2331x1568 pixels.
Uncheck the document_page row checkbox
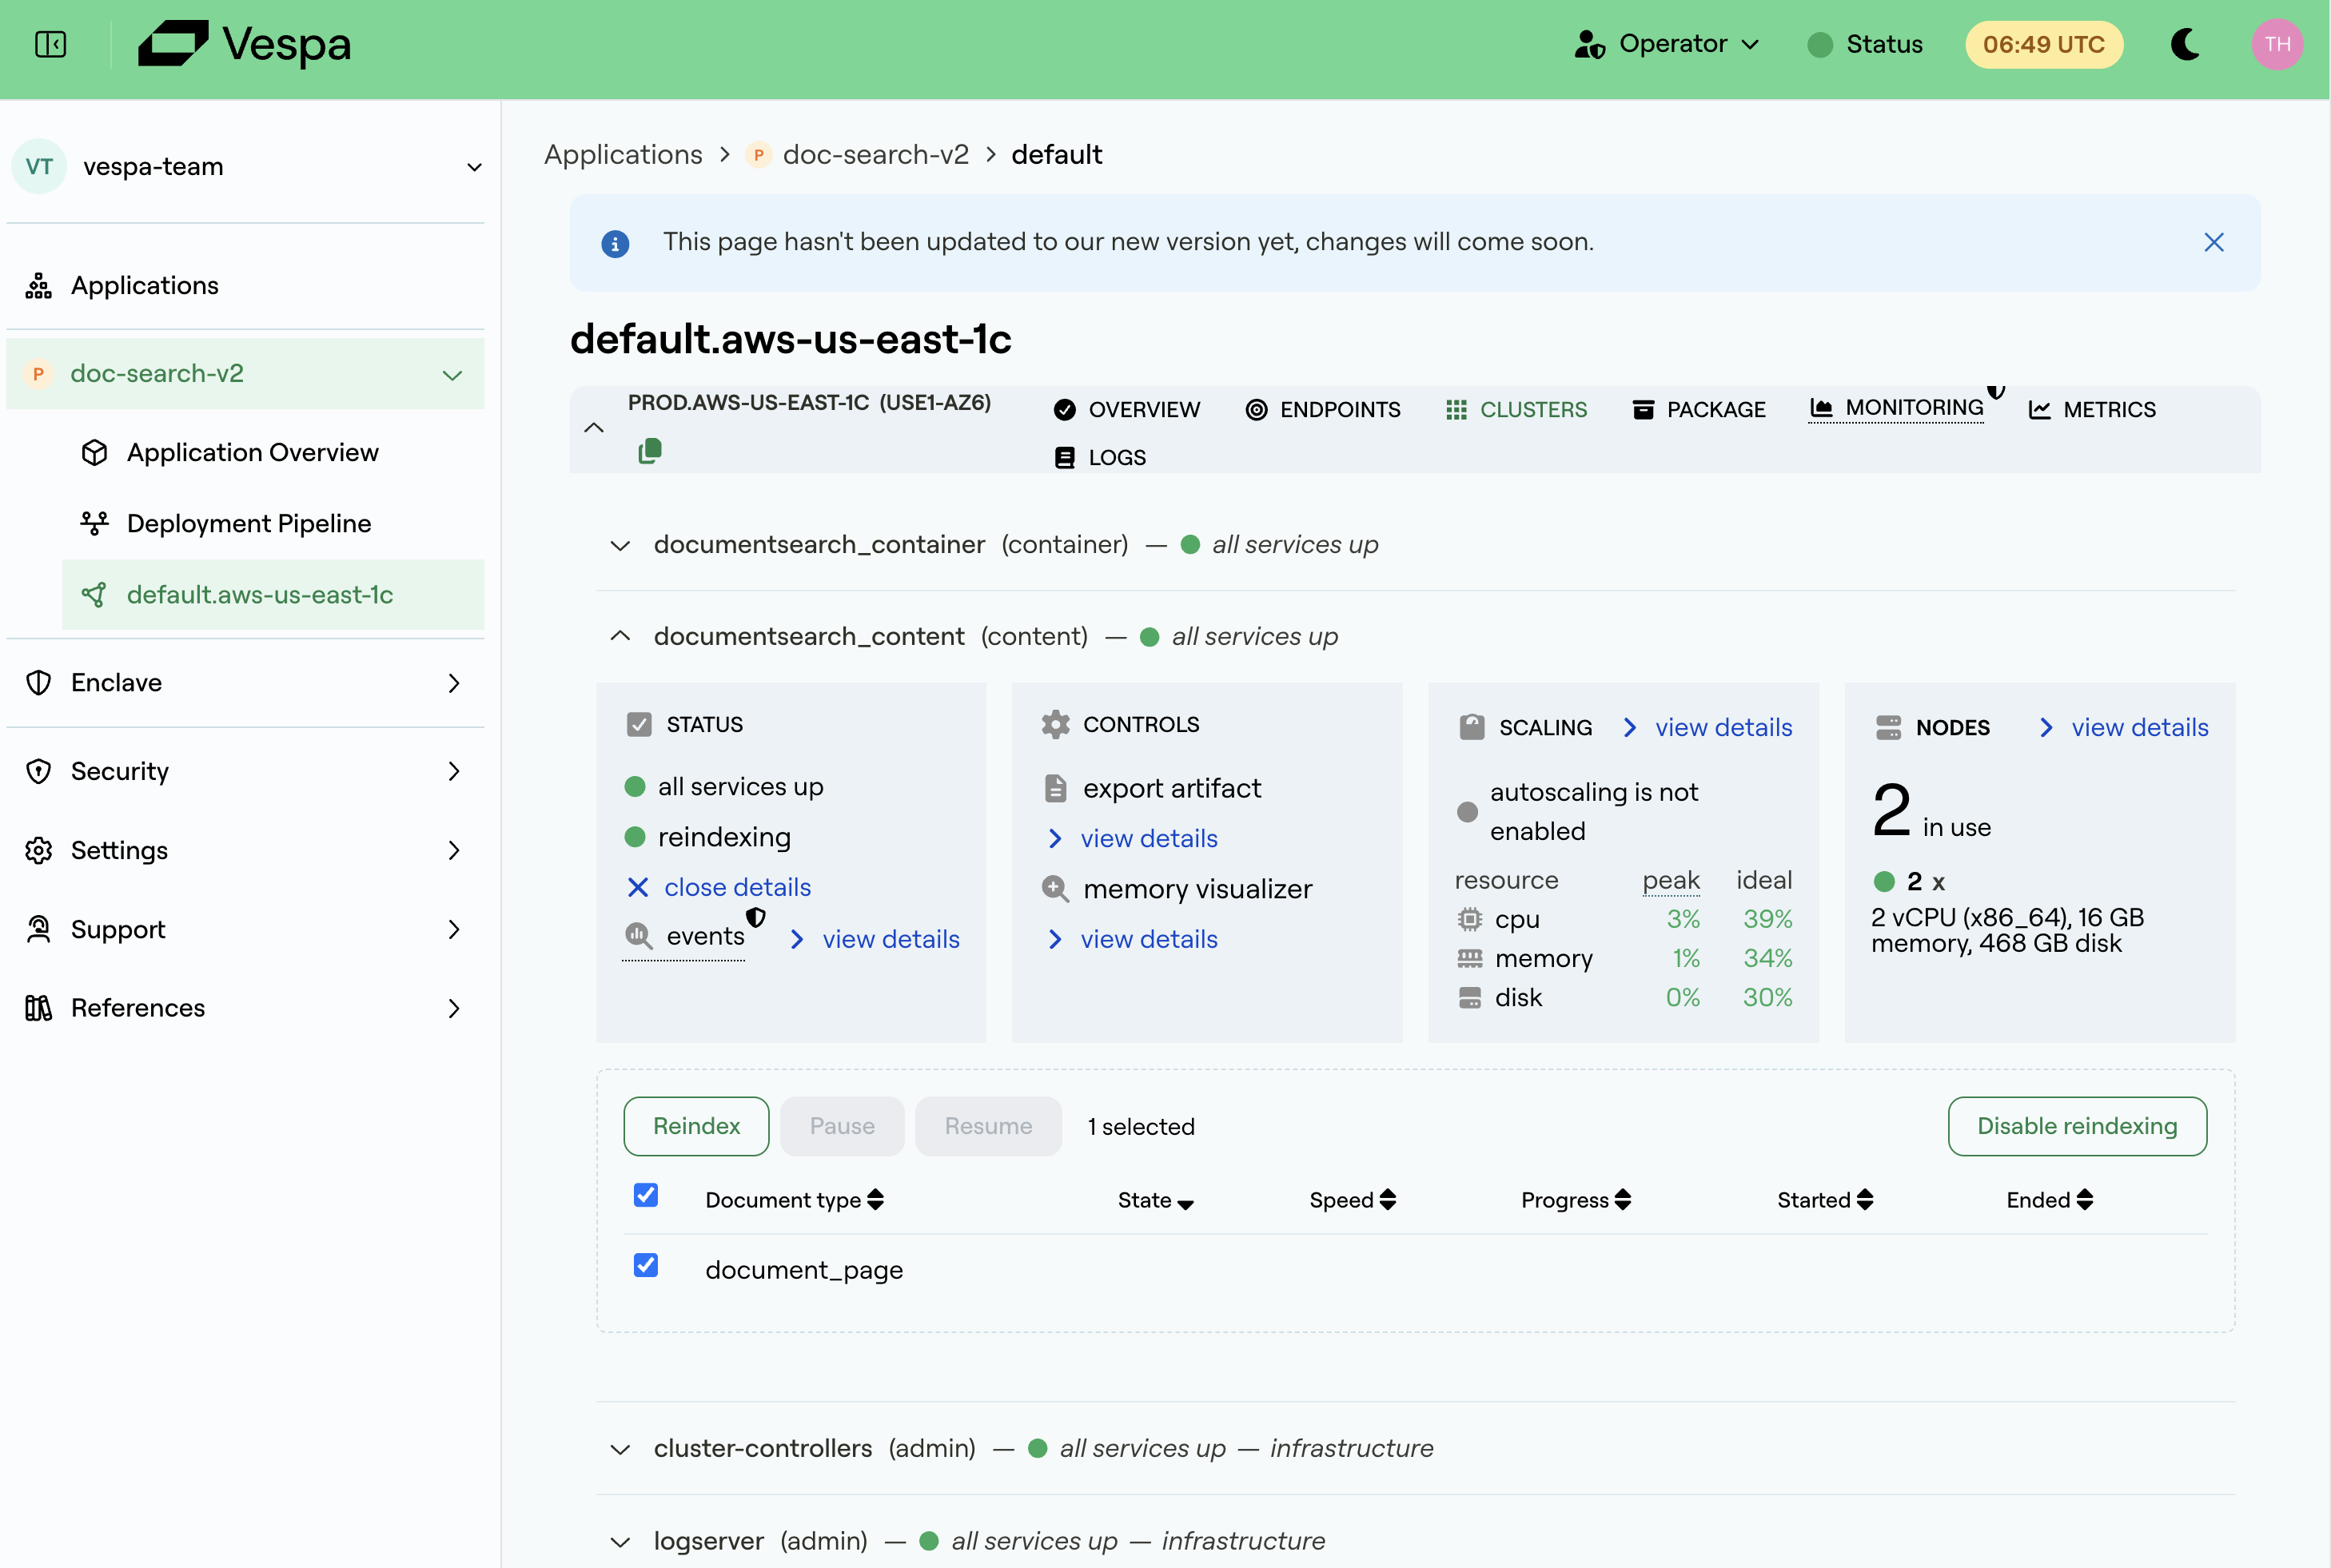point(646,1265)
